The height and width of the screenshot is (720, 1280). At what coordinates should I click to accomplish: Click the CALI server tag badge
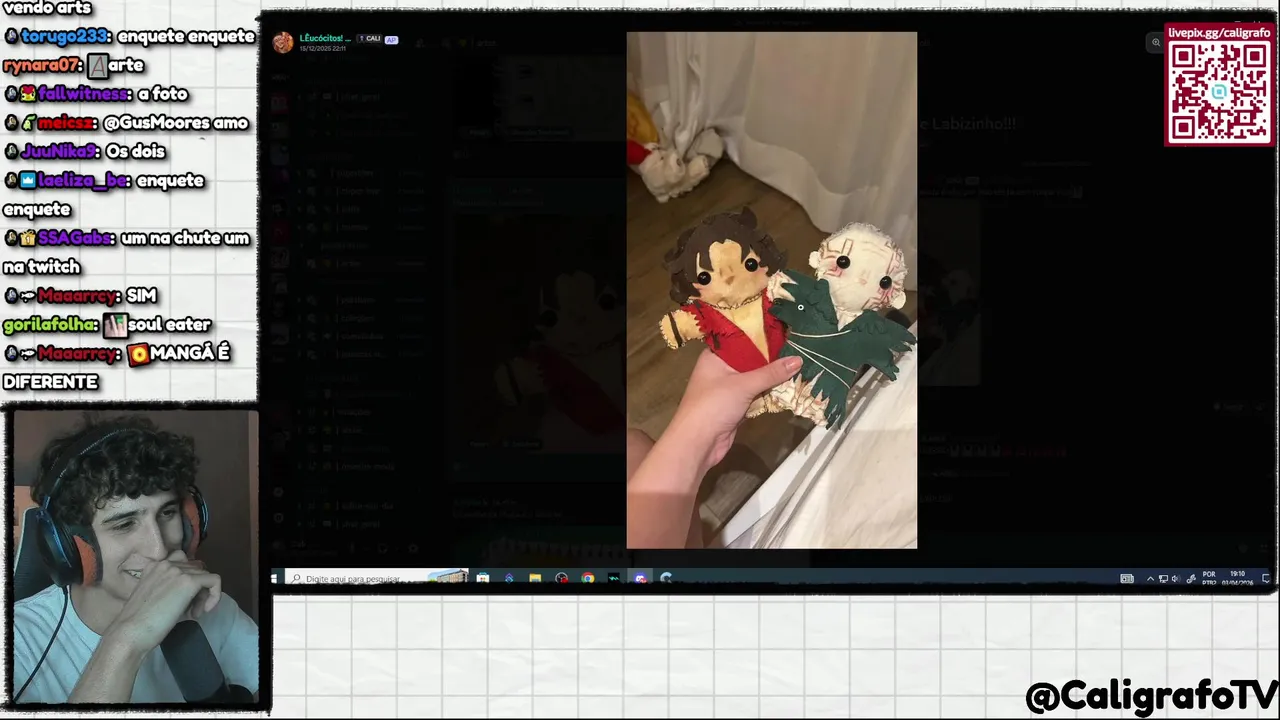coord(371,39)
